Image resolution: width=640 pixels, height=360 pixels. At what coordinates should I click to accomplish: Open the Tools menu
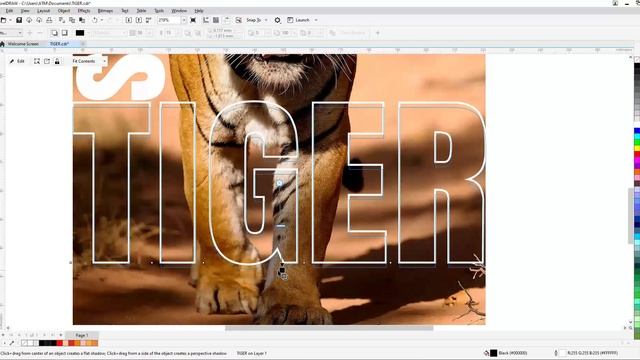[159, 11]
